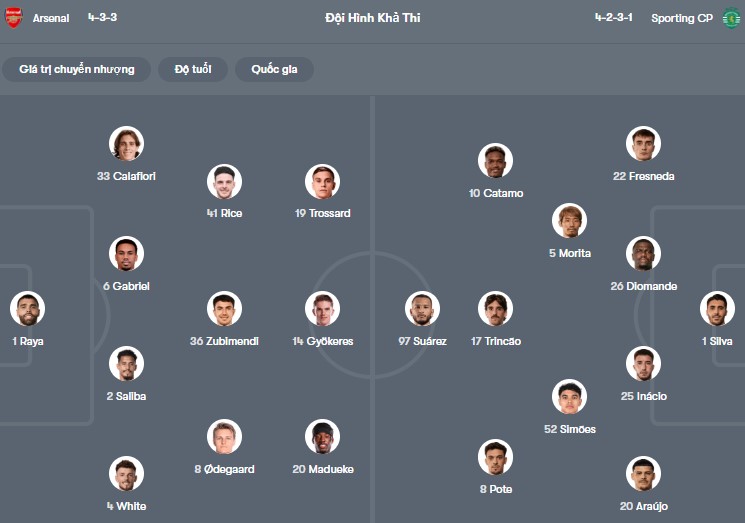Click the Sporting CP club crest icon
This screenshot has height=523, width=745.
click(x=731, y=18)
